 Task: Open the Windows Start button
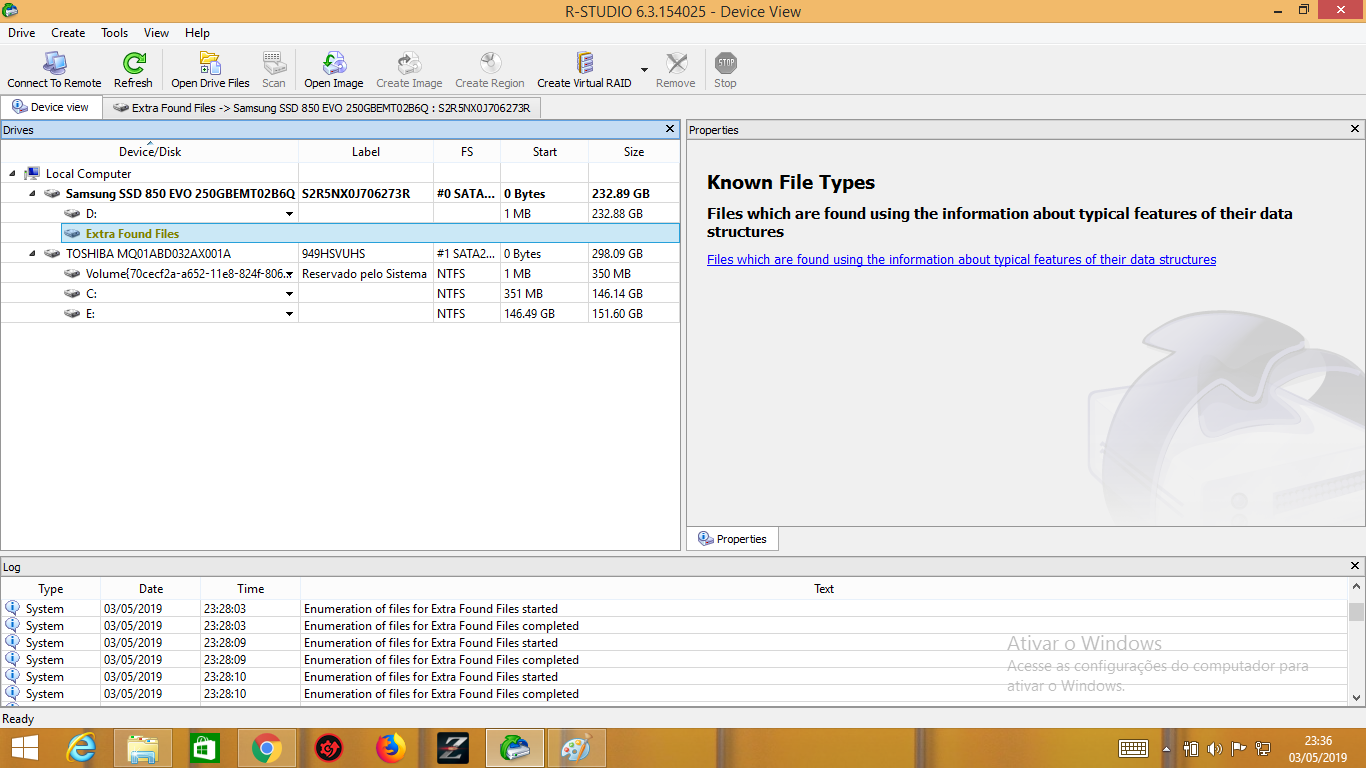click(x=24, y=748)
